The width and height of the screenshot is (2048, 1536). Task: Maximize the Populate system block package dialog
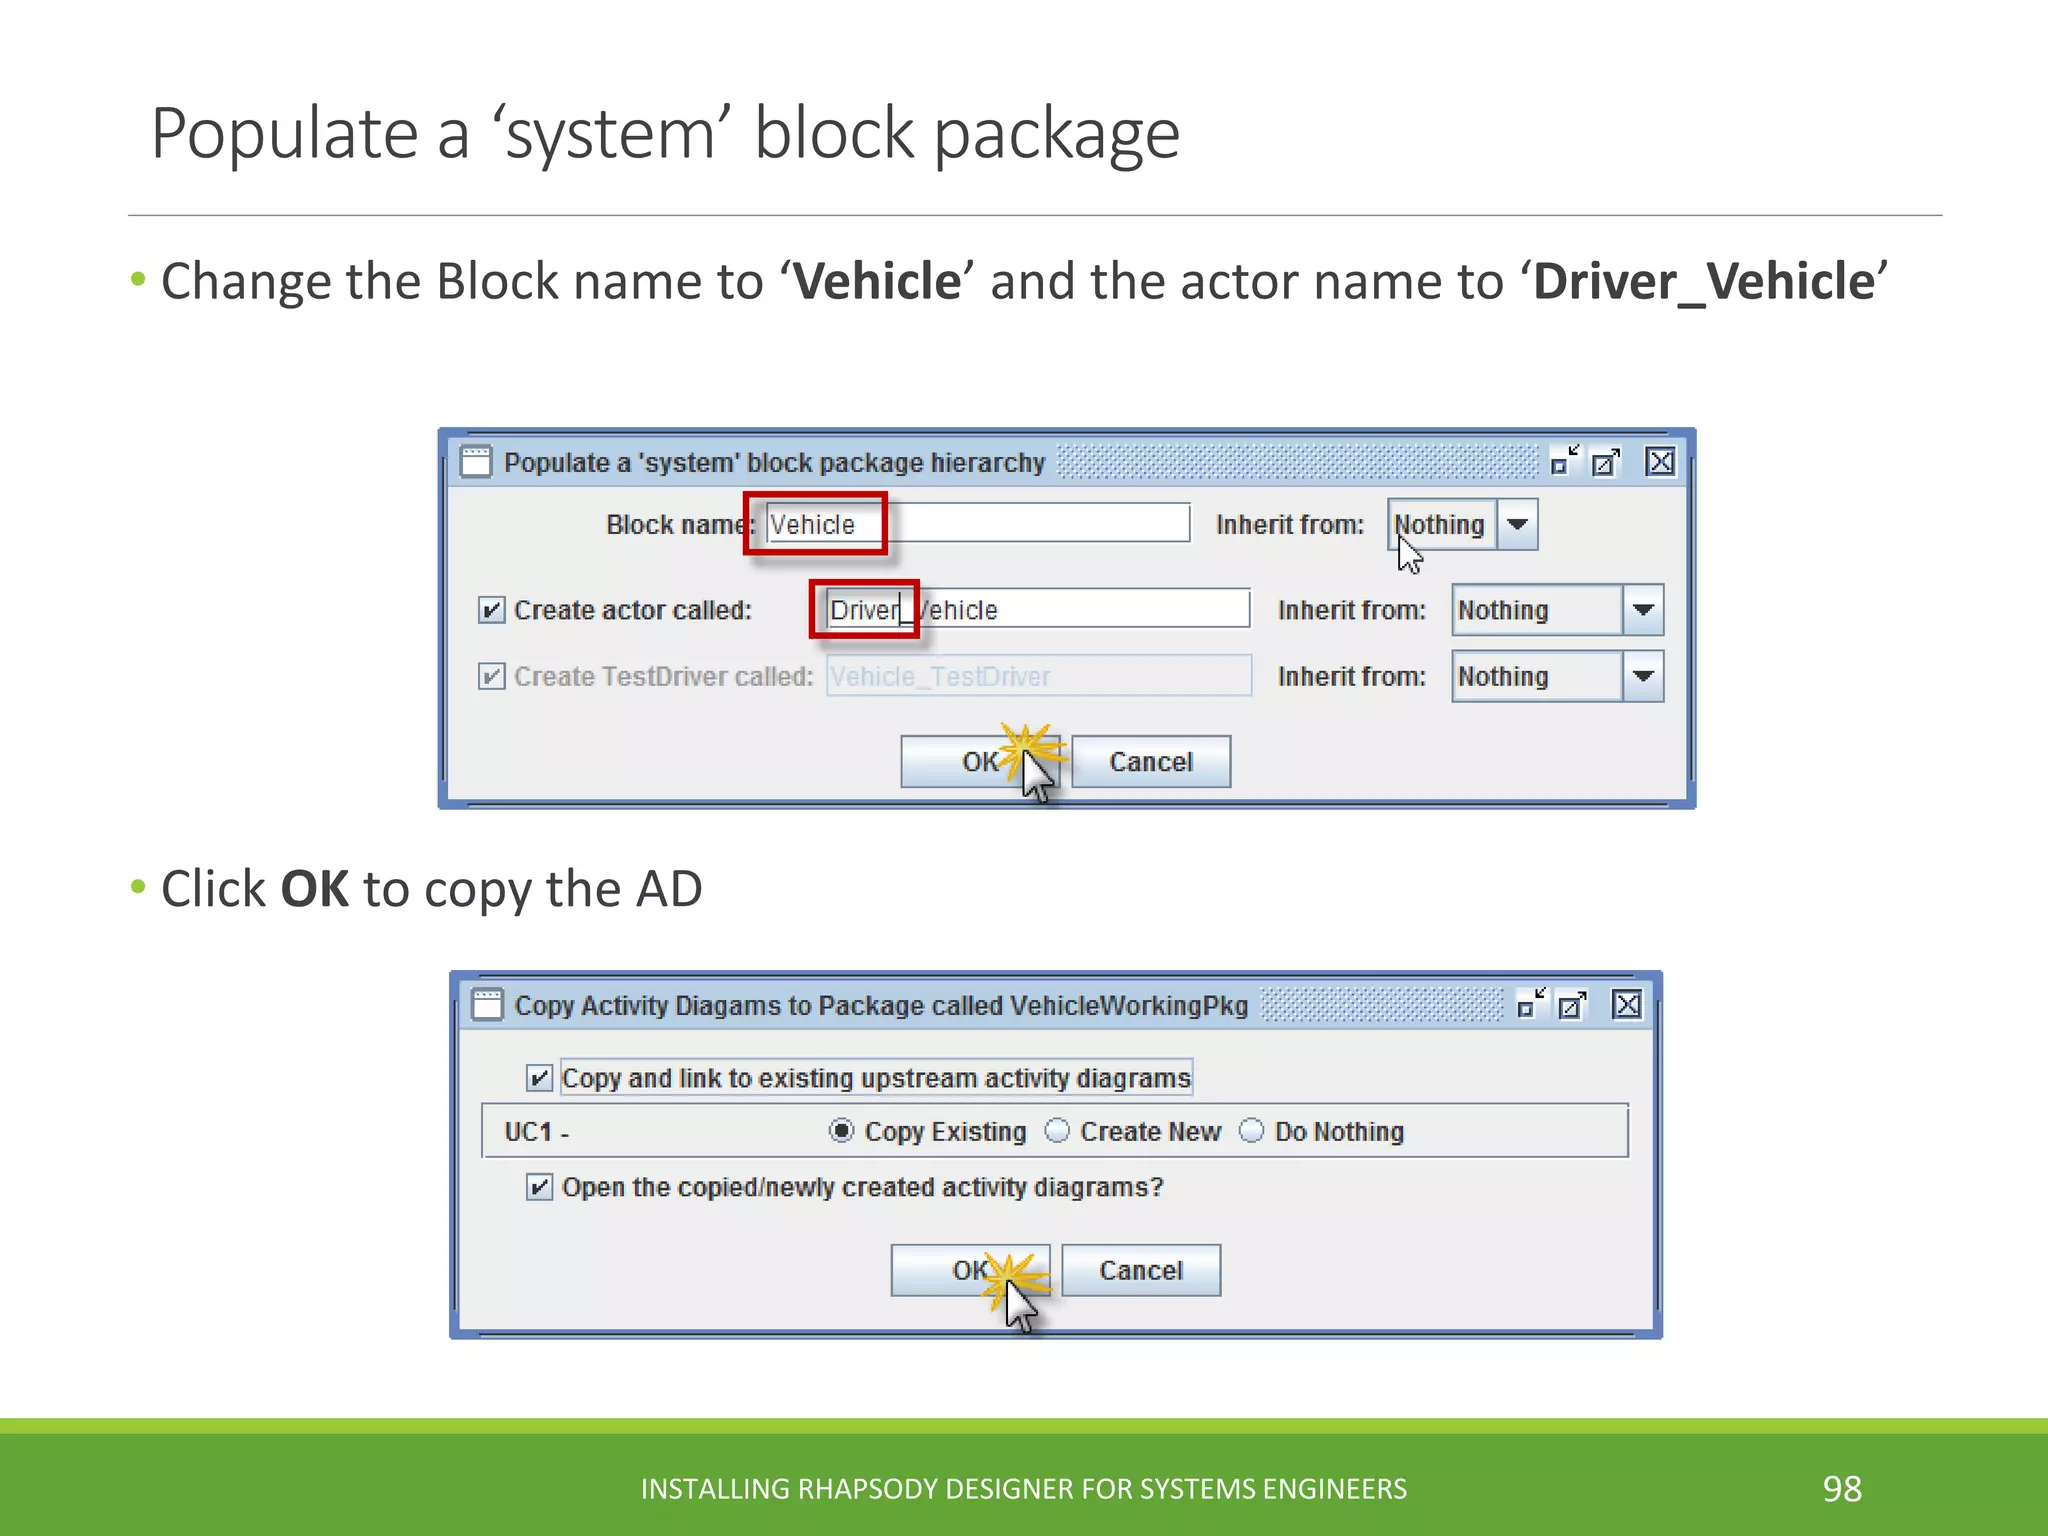[x=1606, y=462]
